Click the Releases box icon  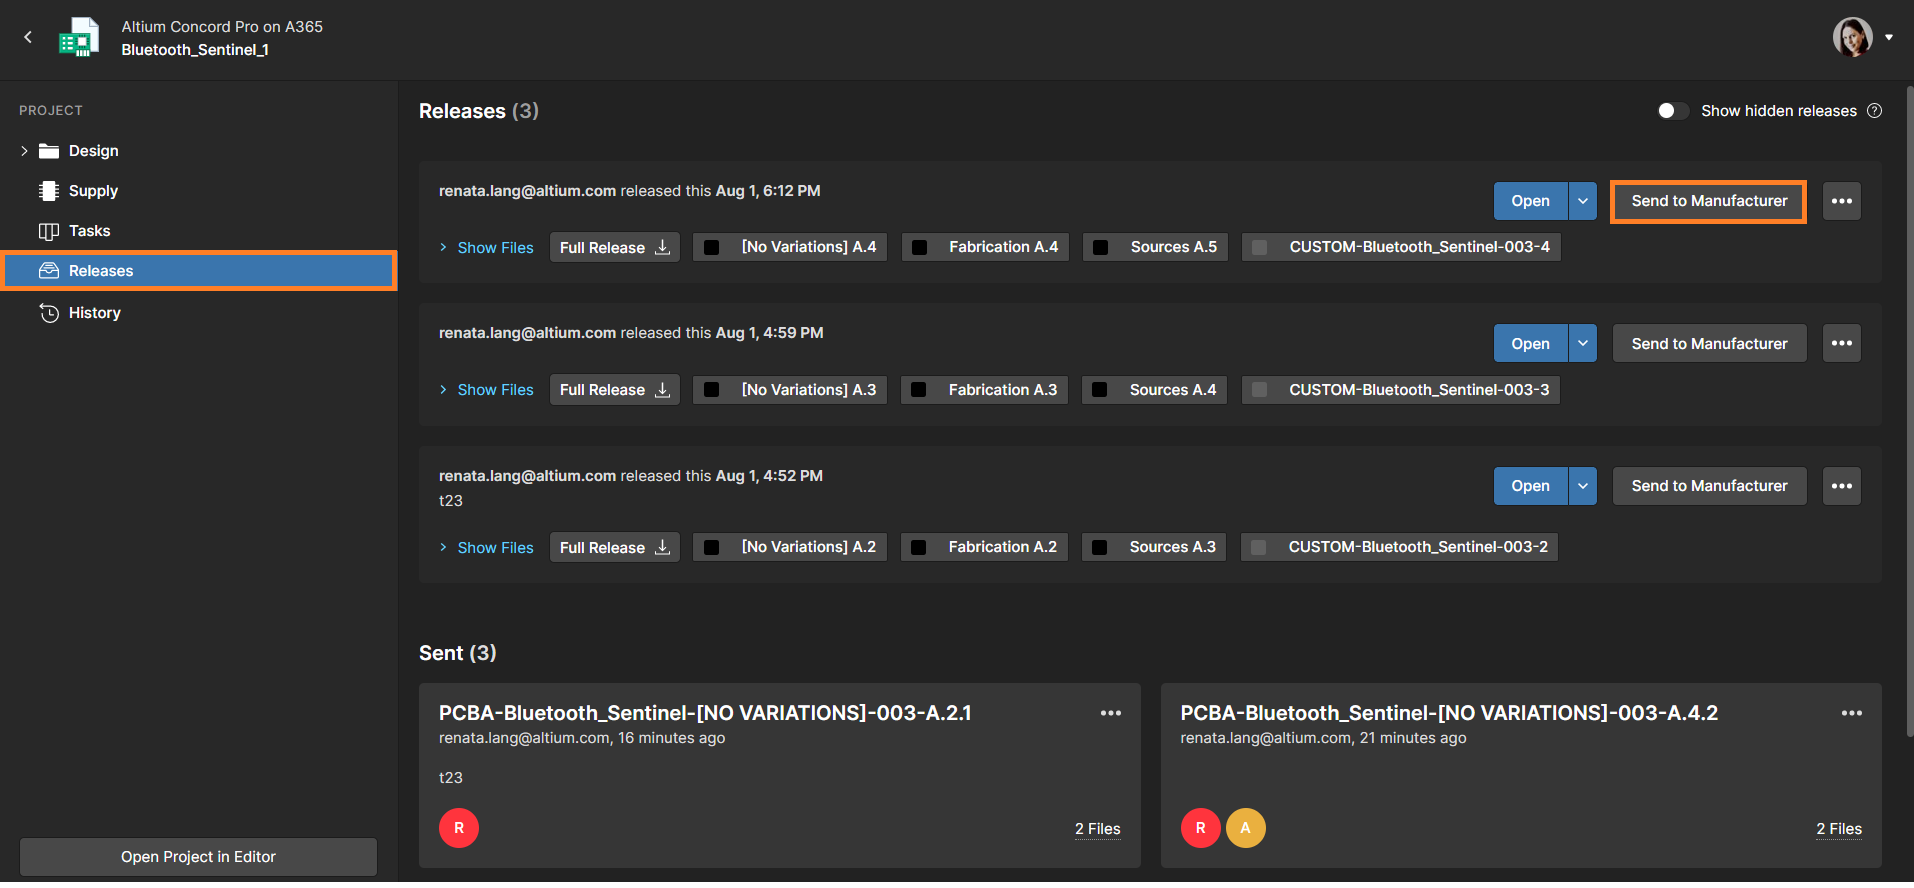point(48,271)
